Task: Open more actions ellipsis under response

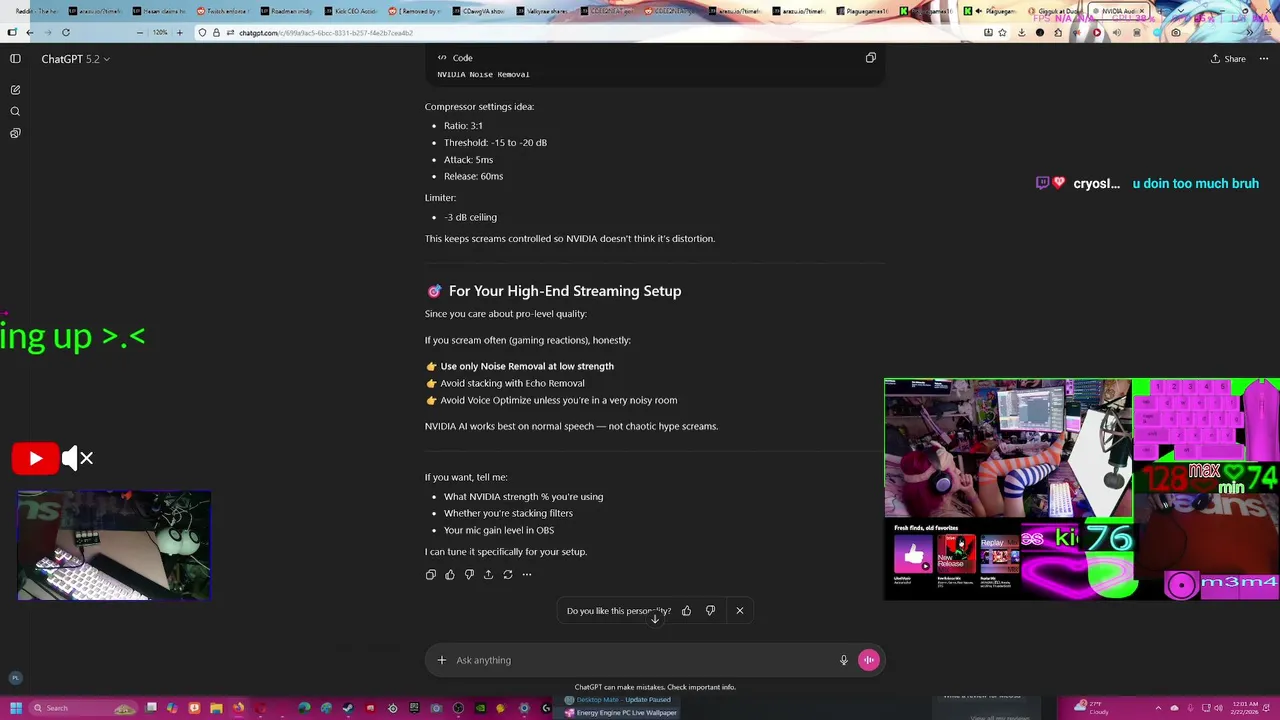Action: point(527,574)
